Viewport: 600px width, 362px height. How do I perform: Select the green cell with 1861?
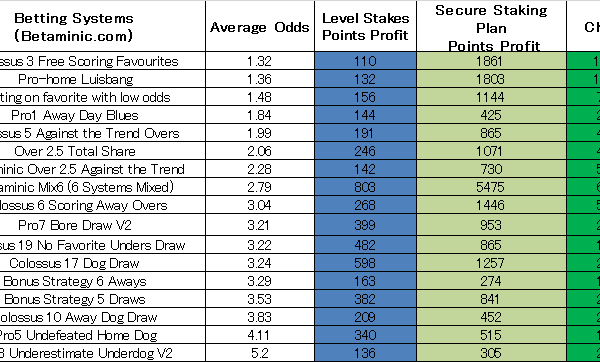click(x=491, y=61)
